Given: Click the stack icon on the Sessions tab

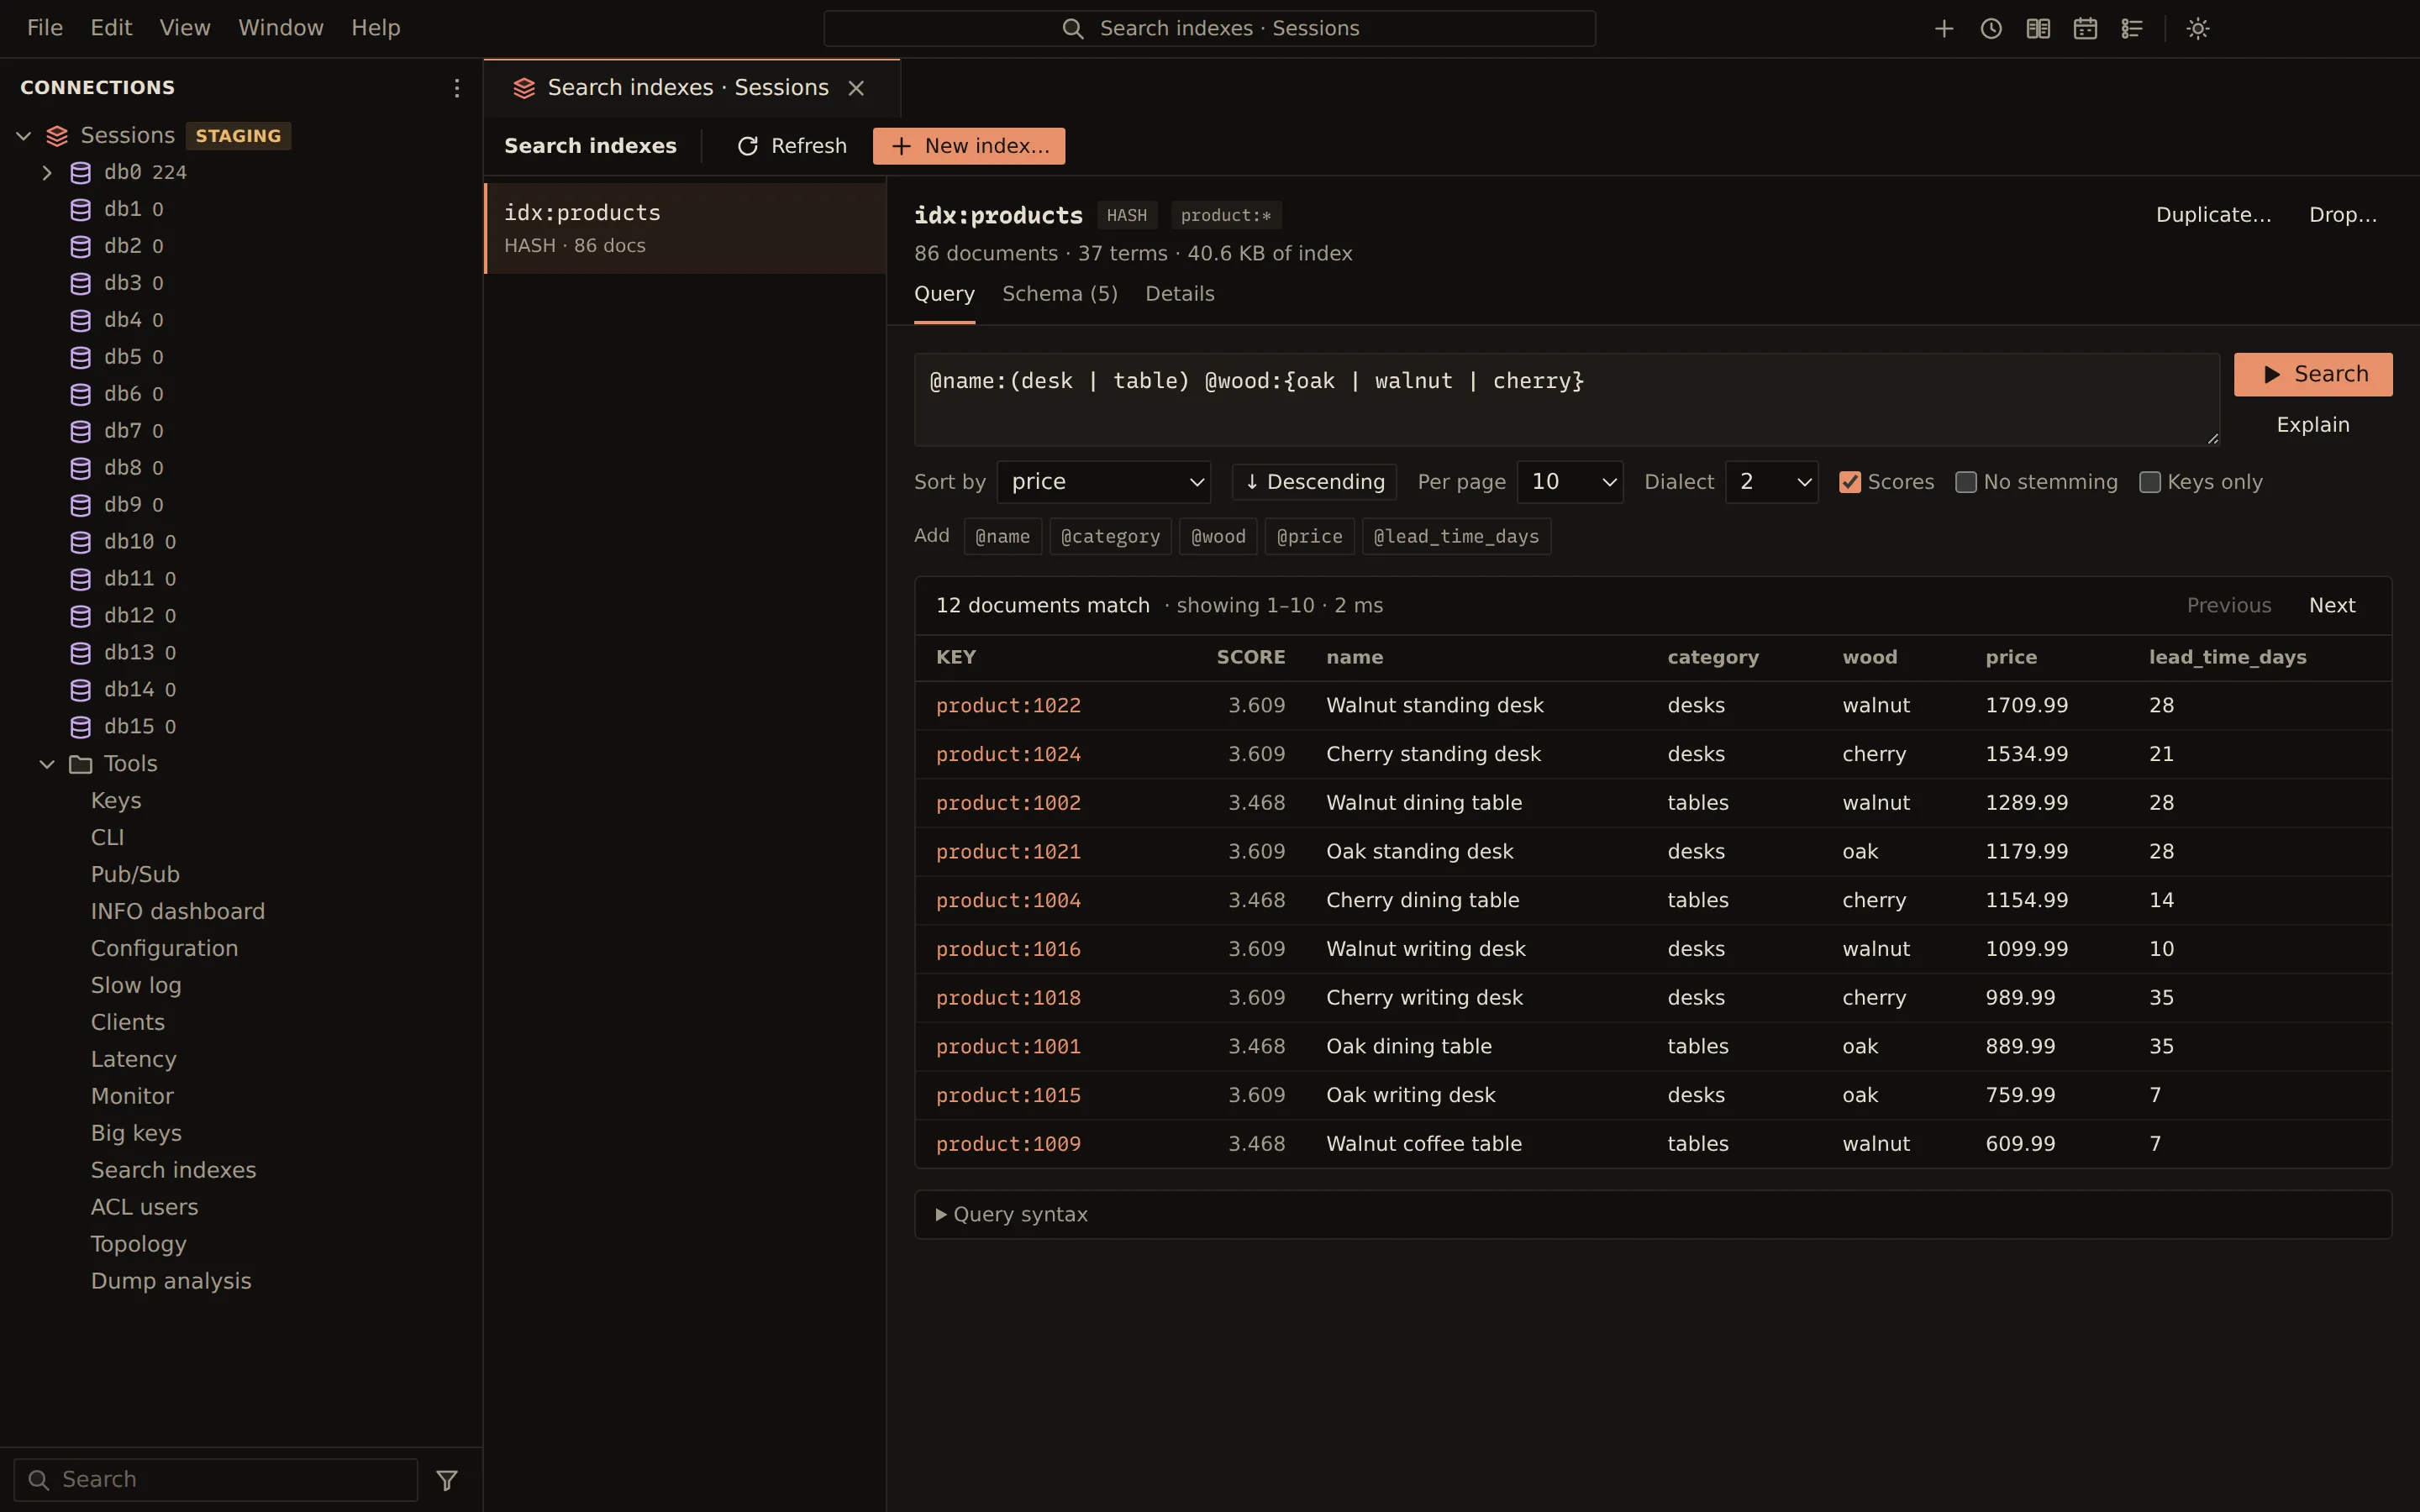Looking at the screenshot, I should click(x=524, y=88).
